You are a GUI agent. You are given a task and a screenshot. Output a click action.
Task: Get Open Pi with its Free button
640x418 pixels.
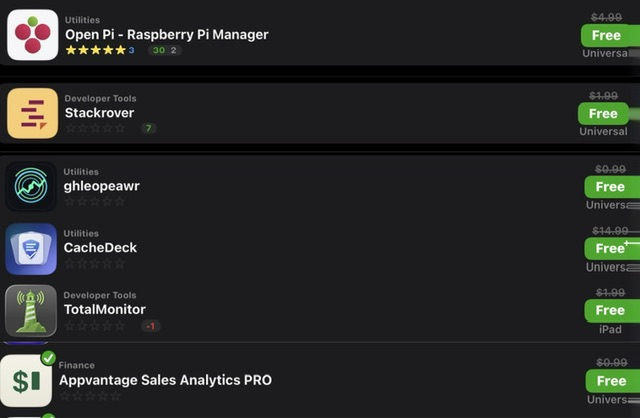pos(607,36)
